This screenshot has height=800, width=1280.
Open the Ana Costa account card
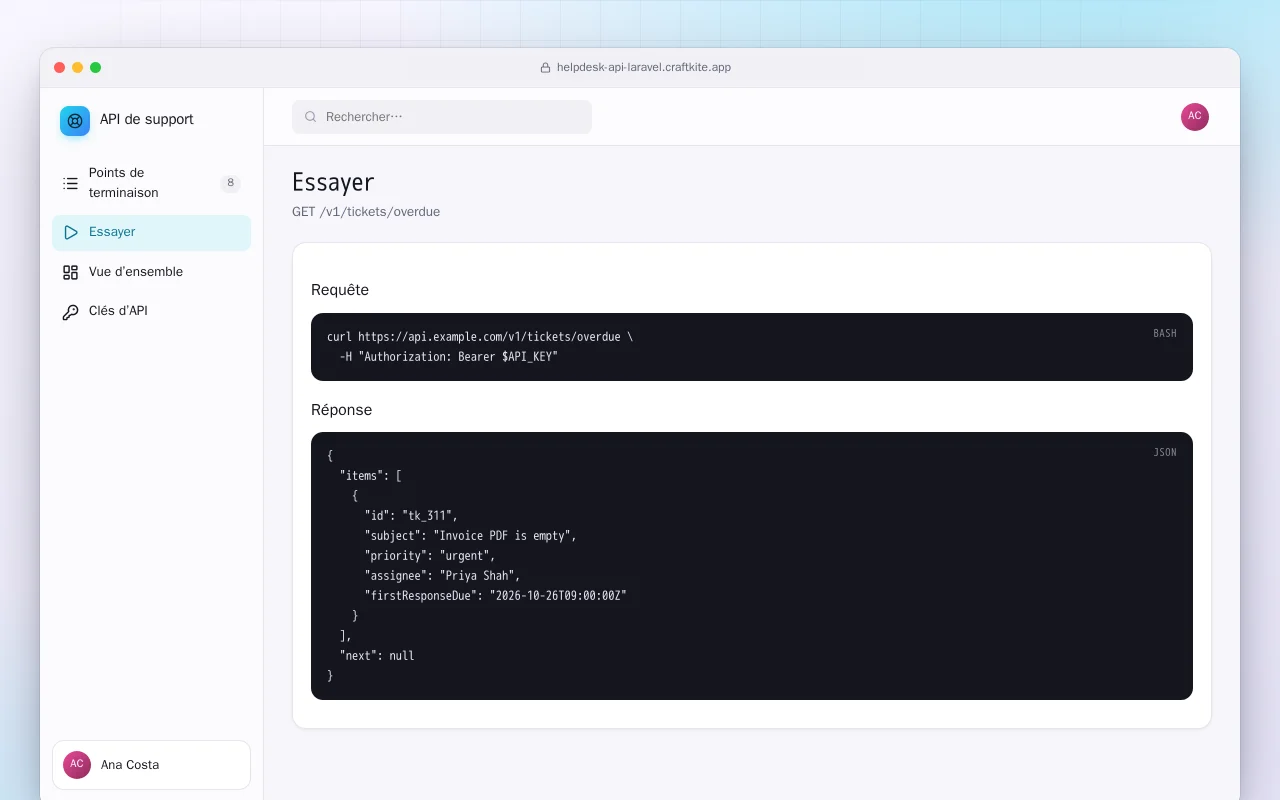(x=151, y=765)
